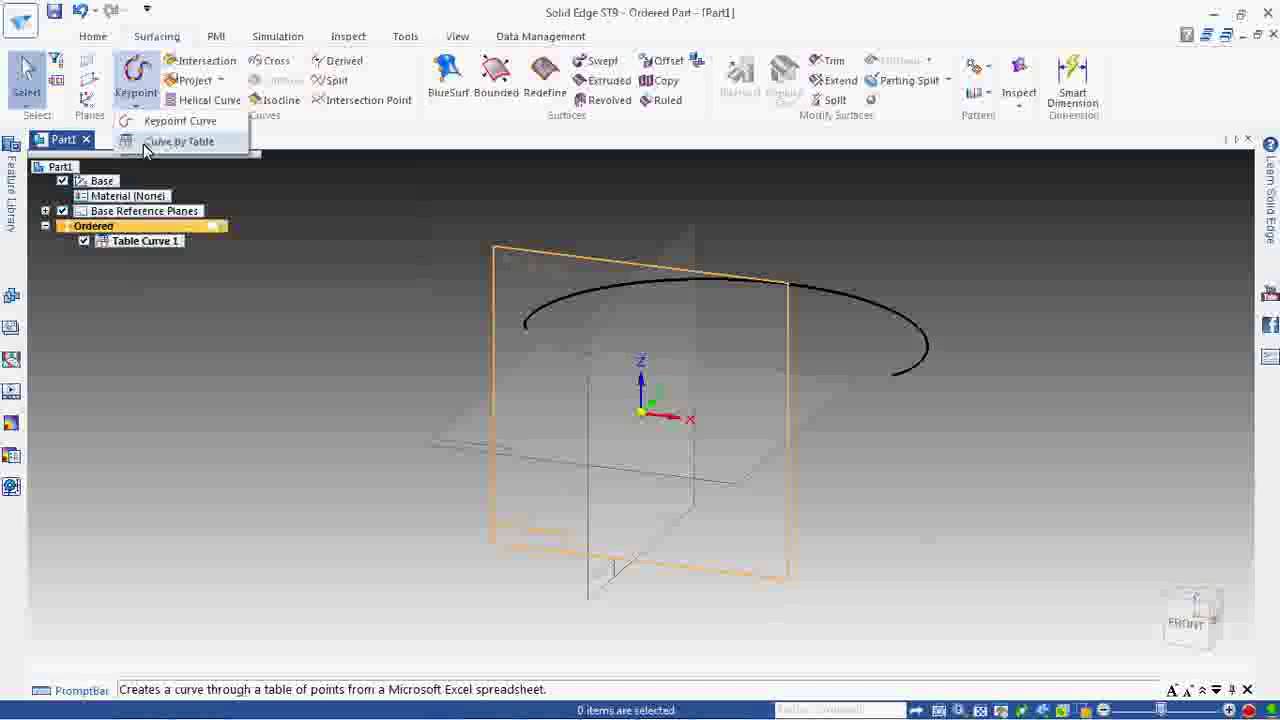Viewport: 1280px width, 720px height.
Task: Open the Inspect group dropdown in ribbon
Action: (1019, 104)
